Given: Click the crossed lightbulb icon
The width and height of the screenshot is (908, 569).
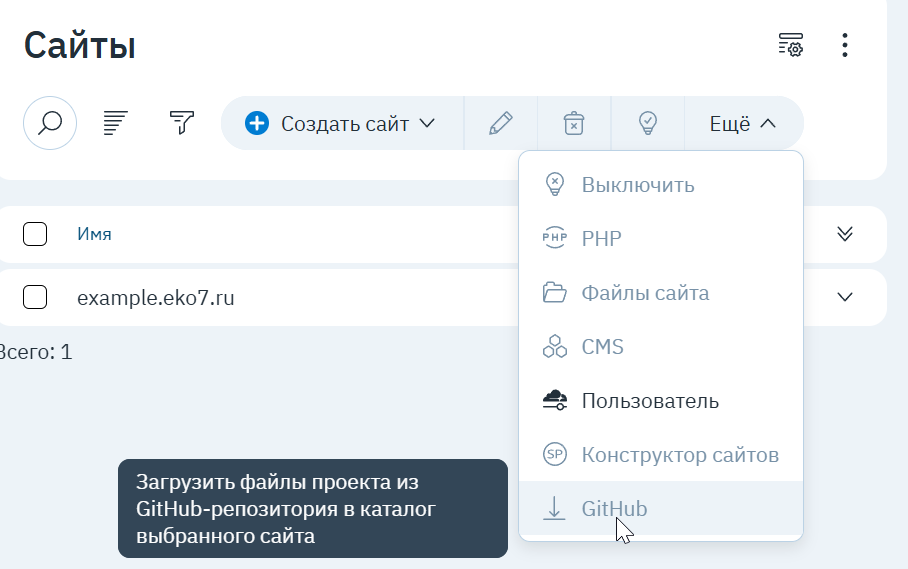Looking at the screenshot, I should (555, 185).
